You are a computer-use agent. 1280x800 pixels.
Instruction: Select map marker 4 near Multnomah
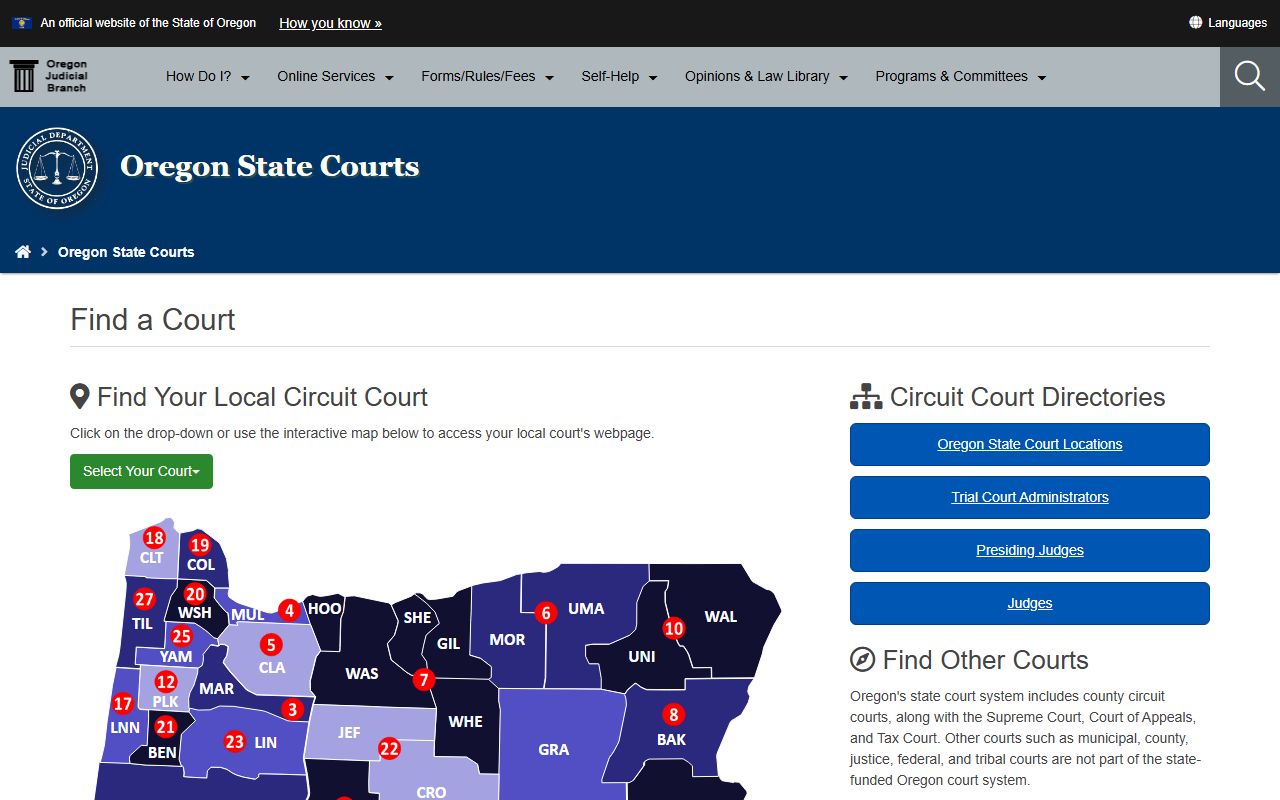[x=289, y=610]
